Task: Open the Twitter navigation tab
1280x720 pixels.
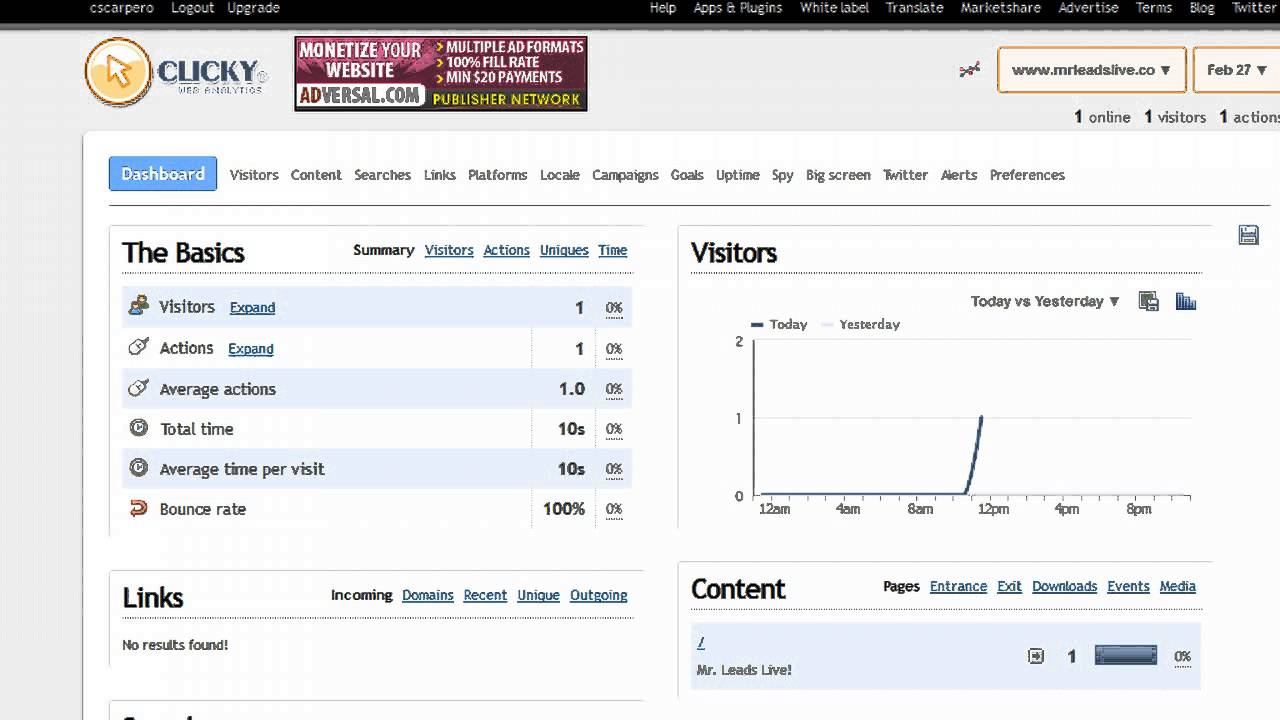Action: pos(905,175)
